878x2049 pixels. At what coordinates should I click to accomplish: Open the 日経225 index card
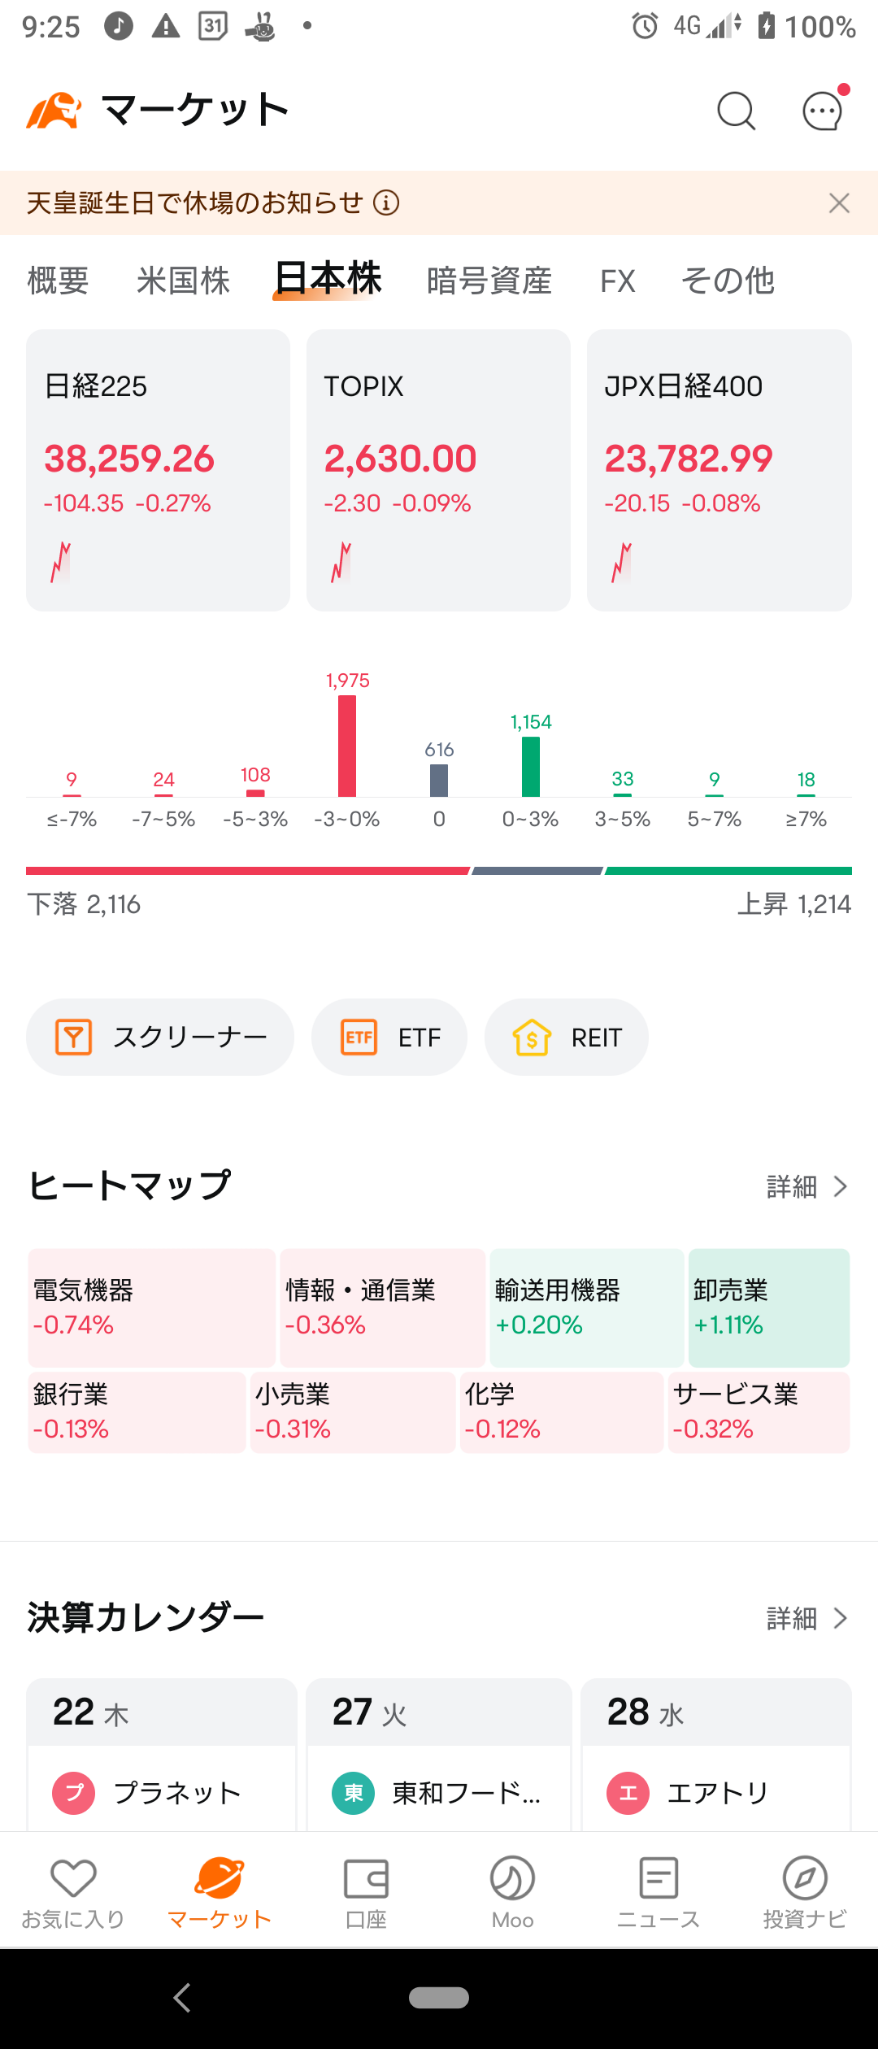click(158, 470)
